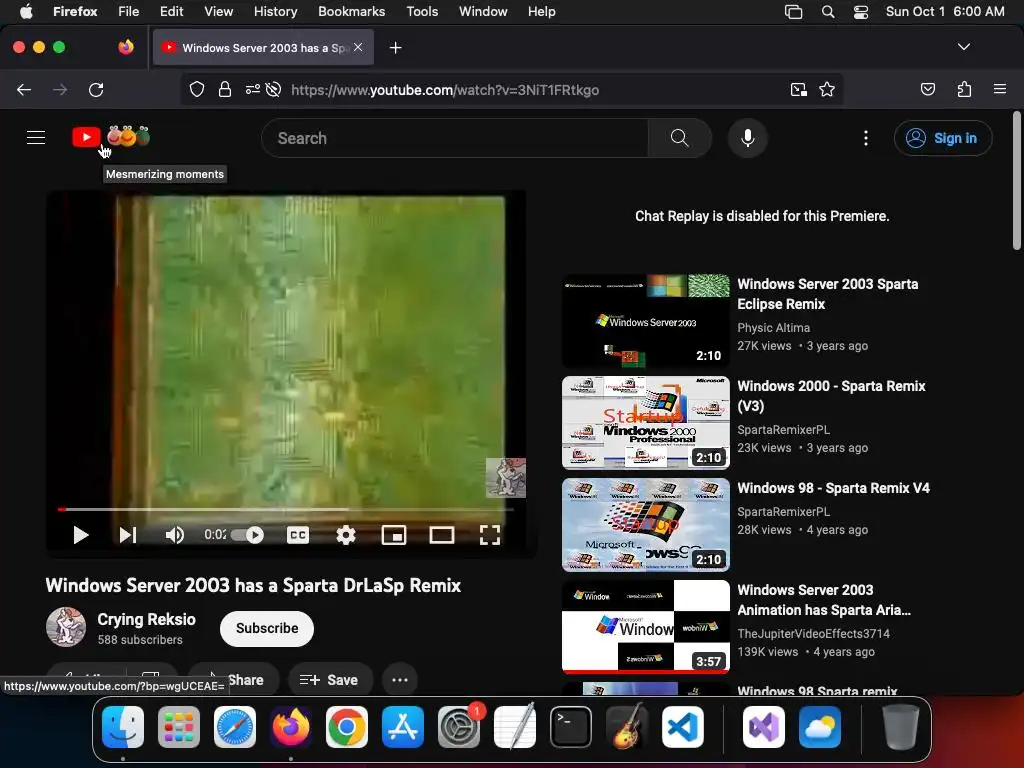
Task: Open a new tab
Action: (395, 48)
